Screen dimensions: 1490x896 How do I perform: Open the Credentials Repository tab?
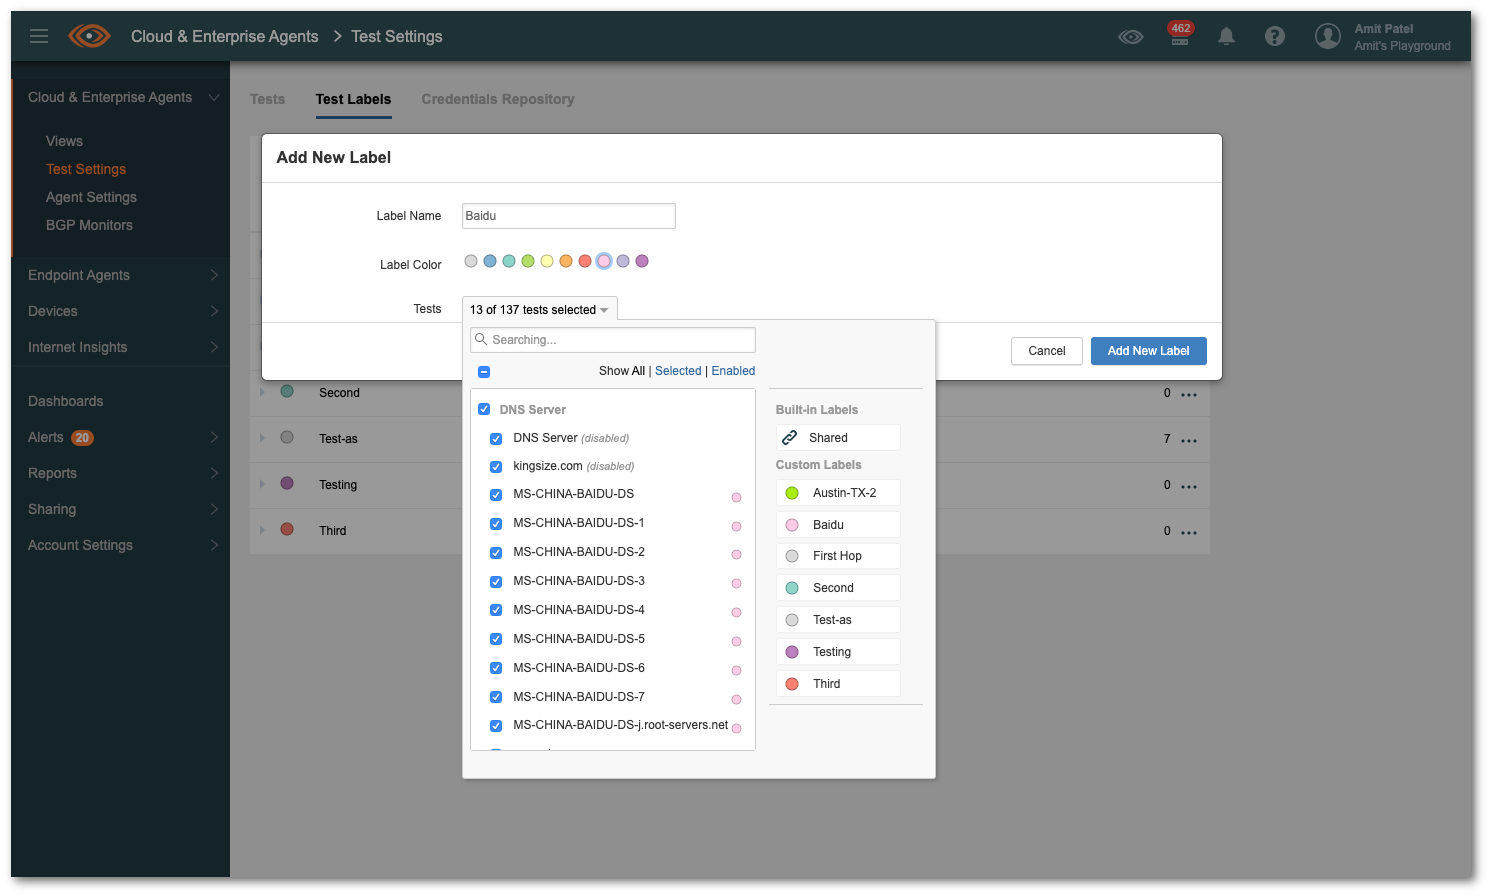tap(497, 99)
